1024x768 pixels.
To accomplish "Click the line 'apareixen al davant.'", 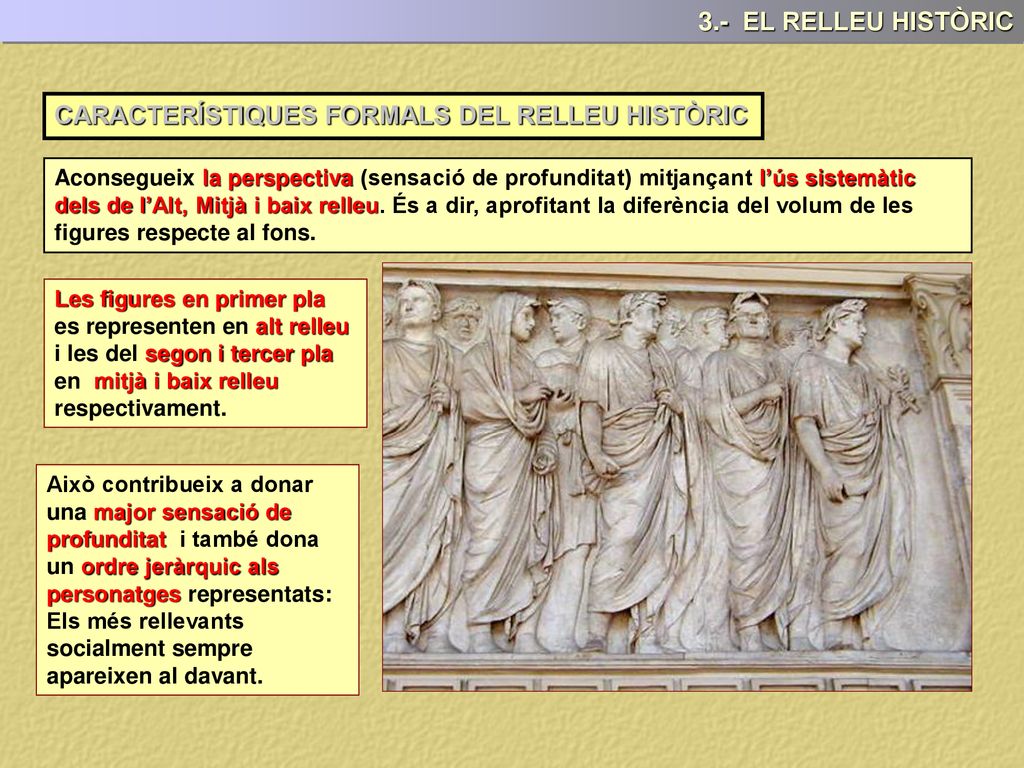I will [x=155, y=676].
